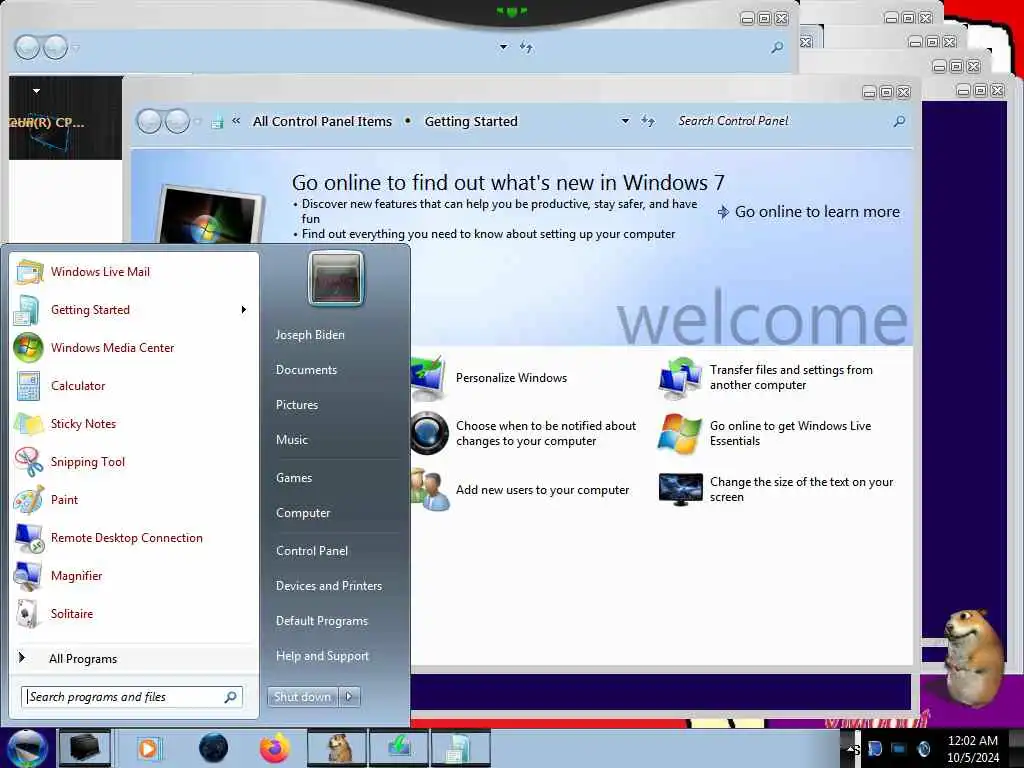Open Computer from Start menu
1024x768 pixels.
point(303,513)
